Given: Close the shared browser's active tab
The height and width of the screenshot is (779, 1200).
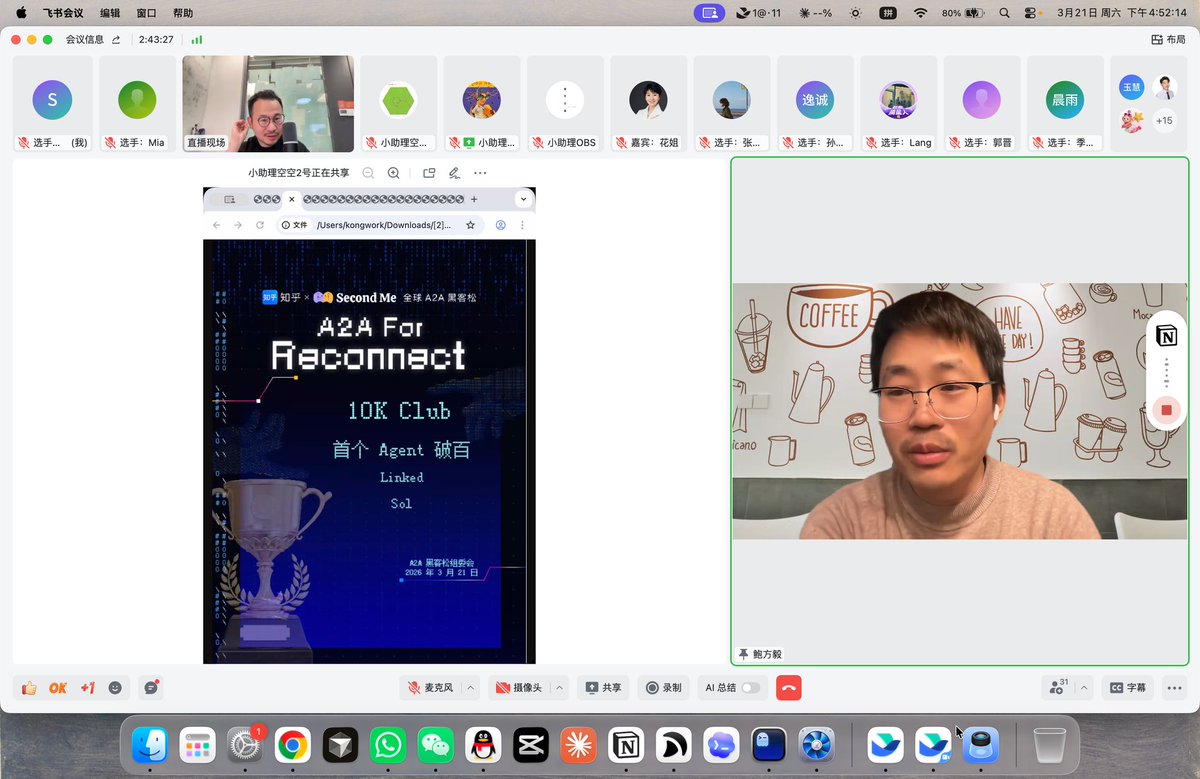Looking at the screenshot, I should point(292,199).
